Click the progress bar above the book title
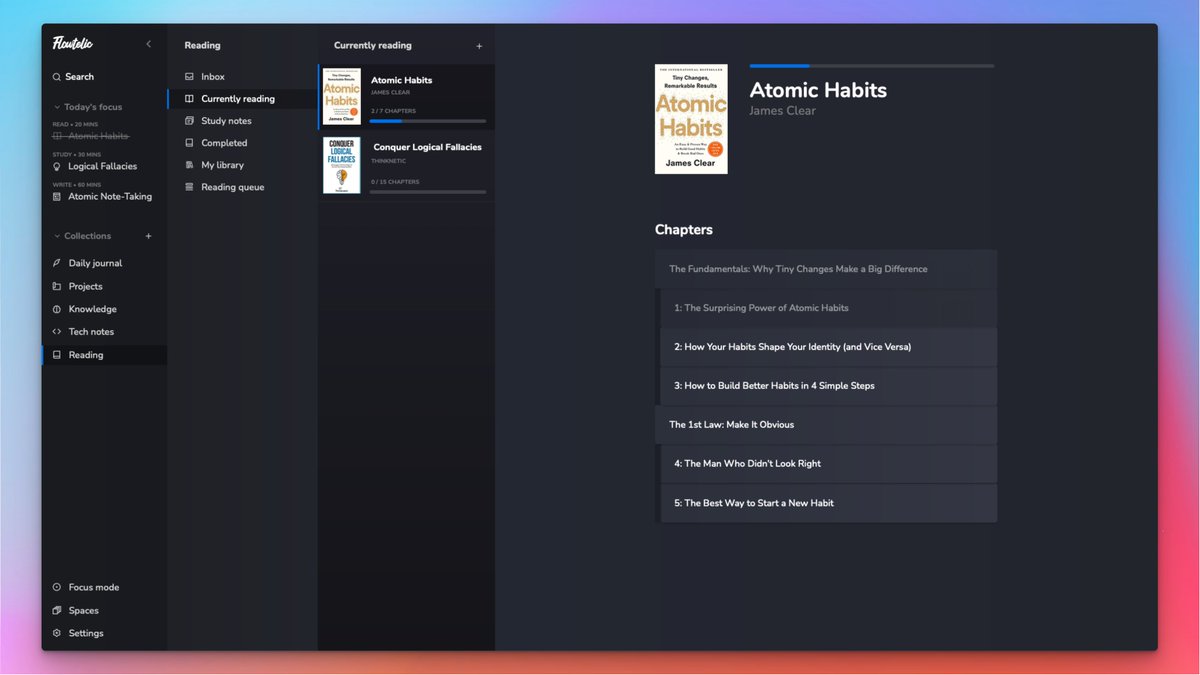The height and width of the screenshot is (675, 1200). [x=872, y=66]
